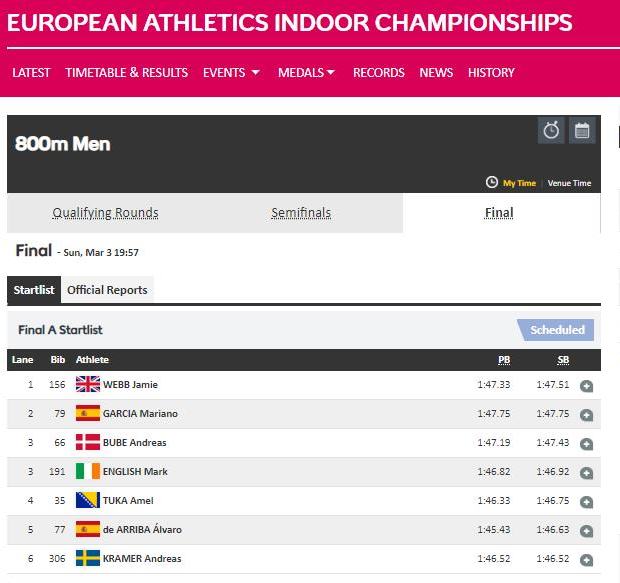This screenshot has width=620, height=583.
Task: Expand details arrow for de ARRIBA Álvaro
Action: click(x=586, y=531)
